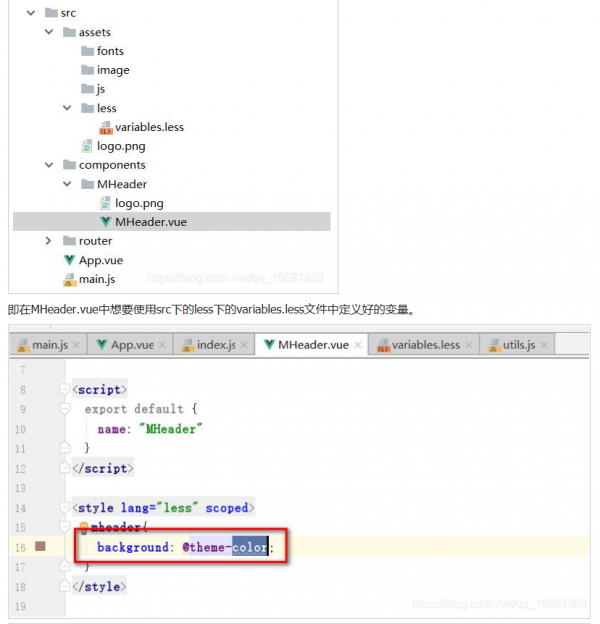
Task: Click the lightbulb hint icon on line 15
Action: coord(84,527)
